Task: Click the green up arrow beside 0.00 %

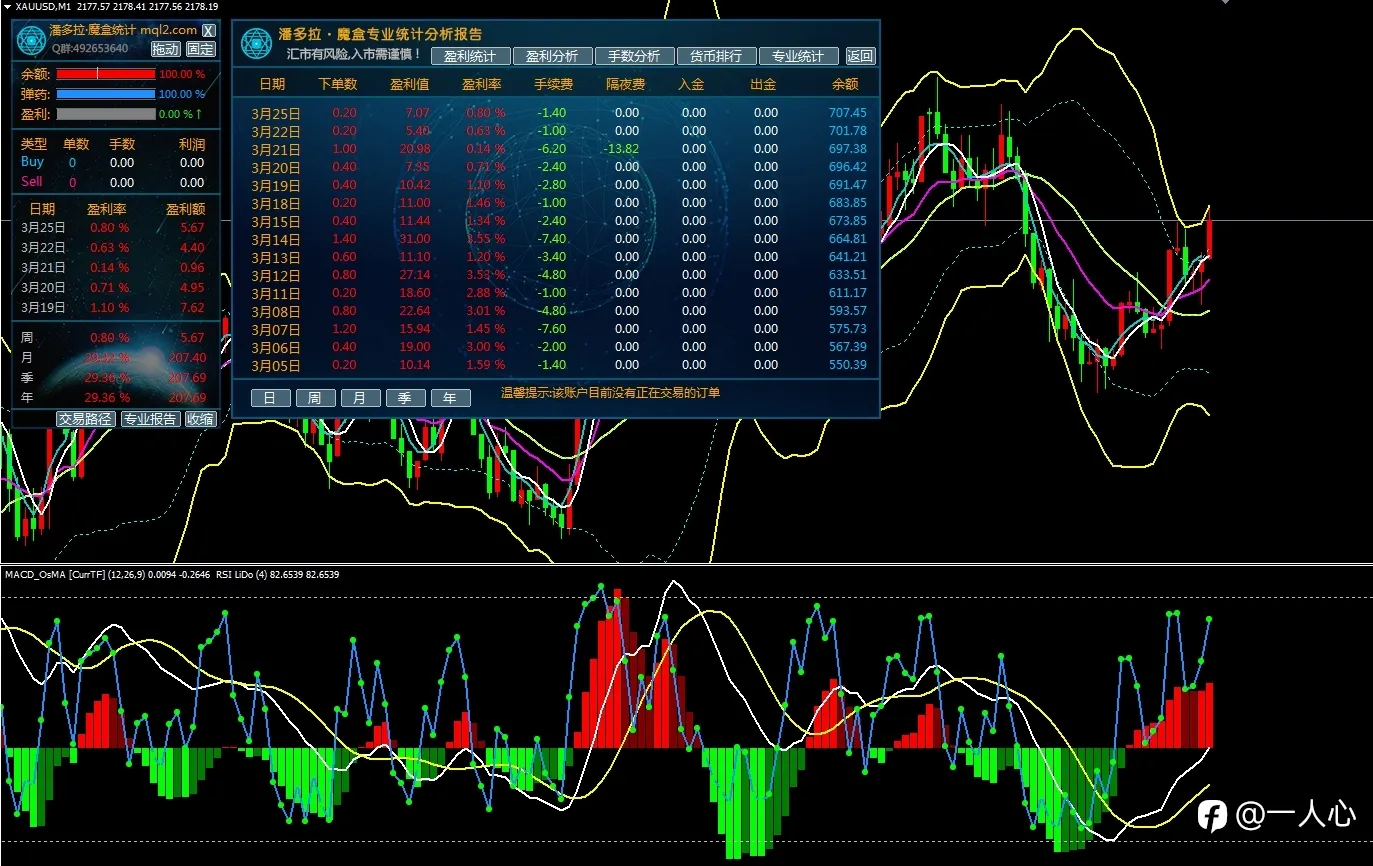Action: (199, 114)
